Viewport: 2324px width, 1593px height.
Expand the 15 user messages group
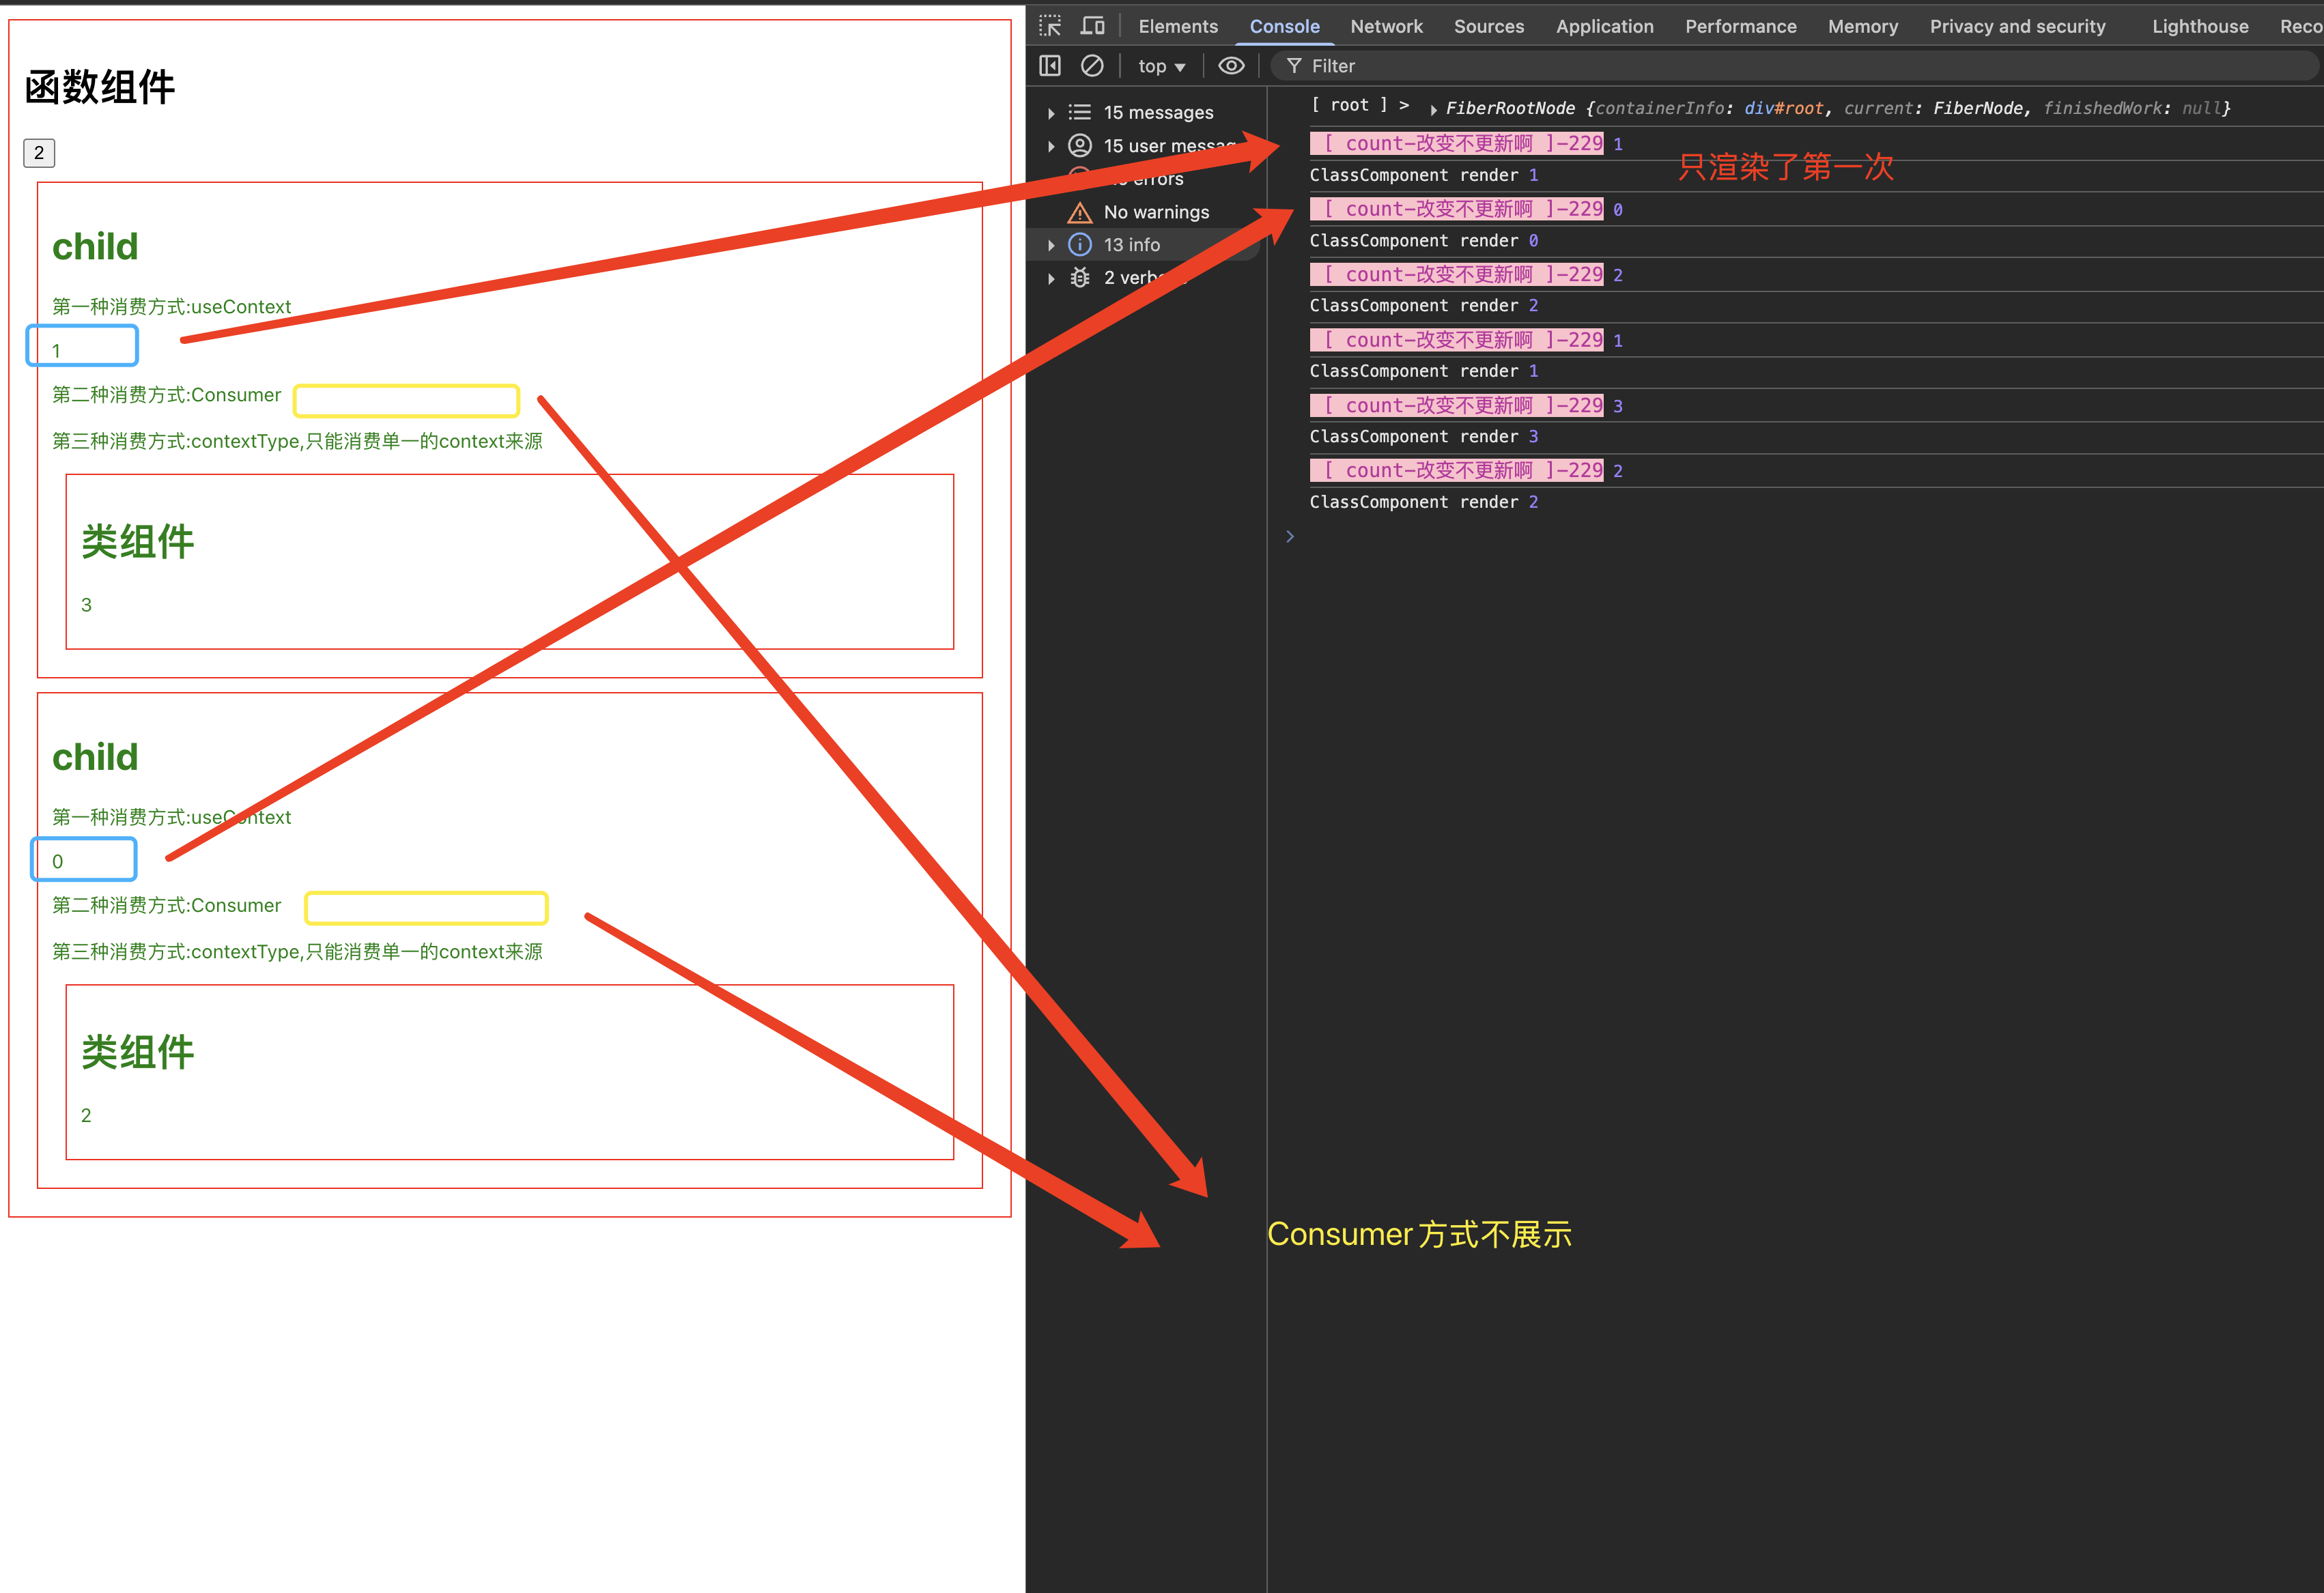[1051, 146]
